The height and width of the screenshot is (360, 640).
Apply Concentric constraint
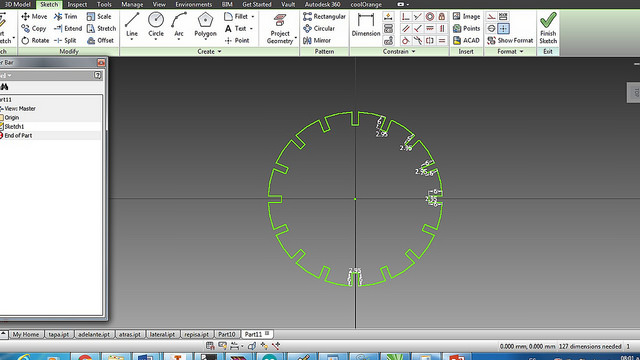(430, 16)
